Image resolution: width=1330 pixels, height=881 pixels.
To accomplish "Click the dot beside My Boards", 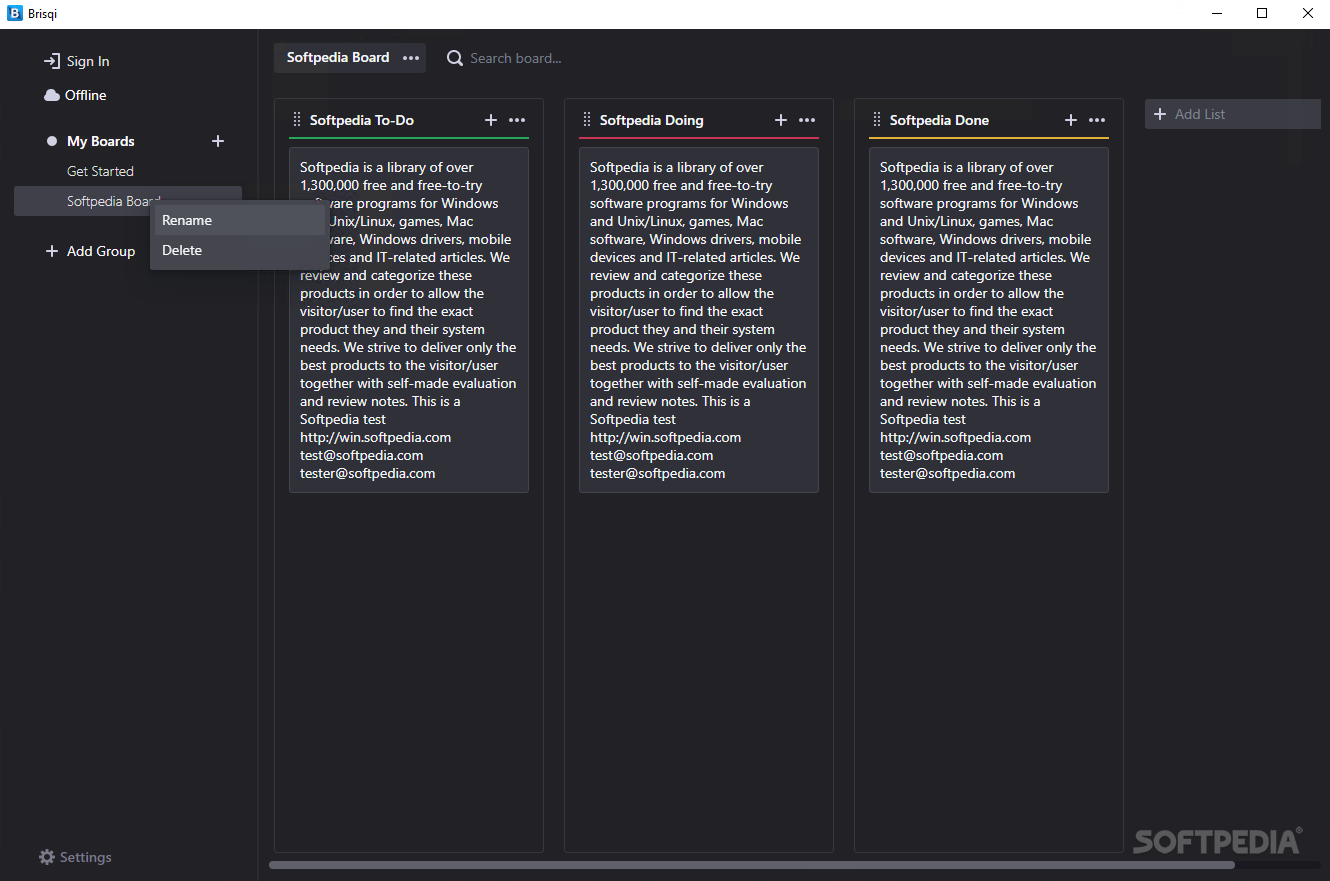I will point(52,141).
